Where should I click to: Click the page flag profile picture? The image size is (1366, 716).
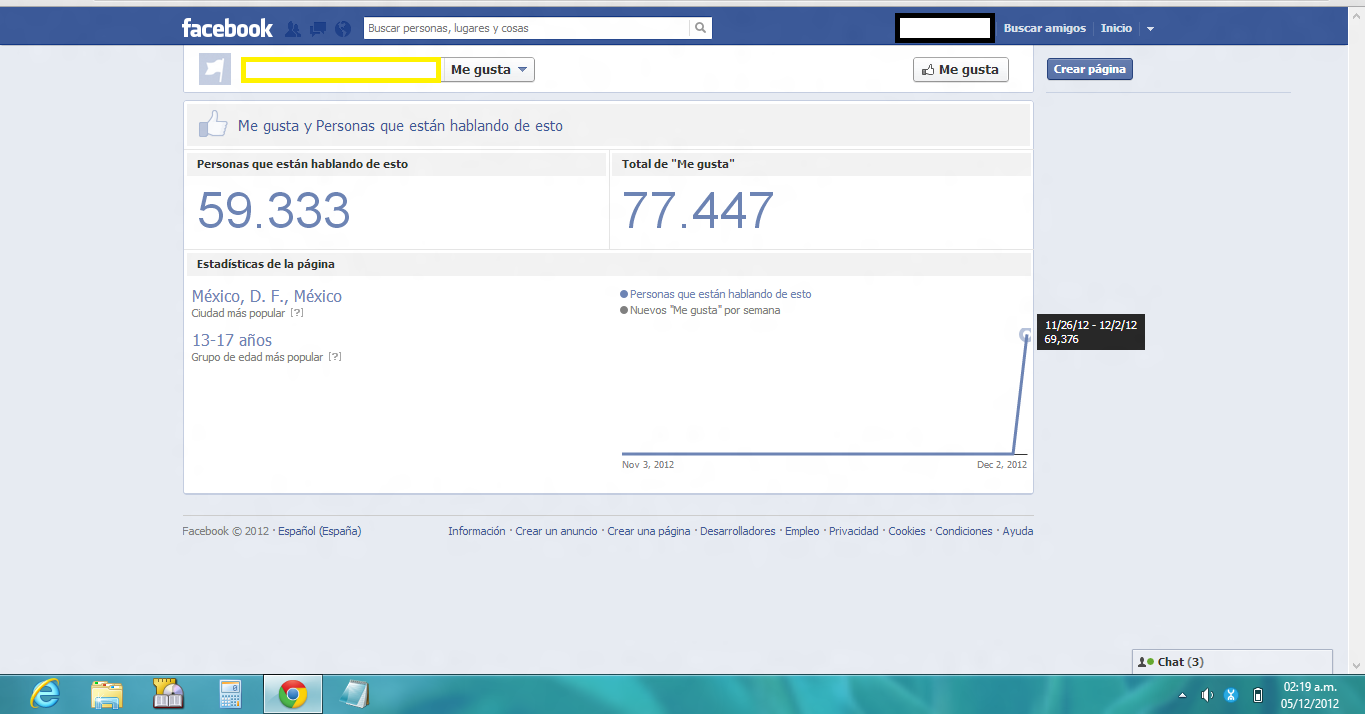(x=215, y=69)
